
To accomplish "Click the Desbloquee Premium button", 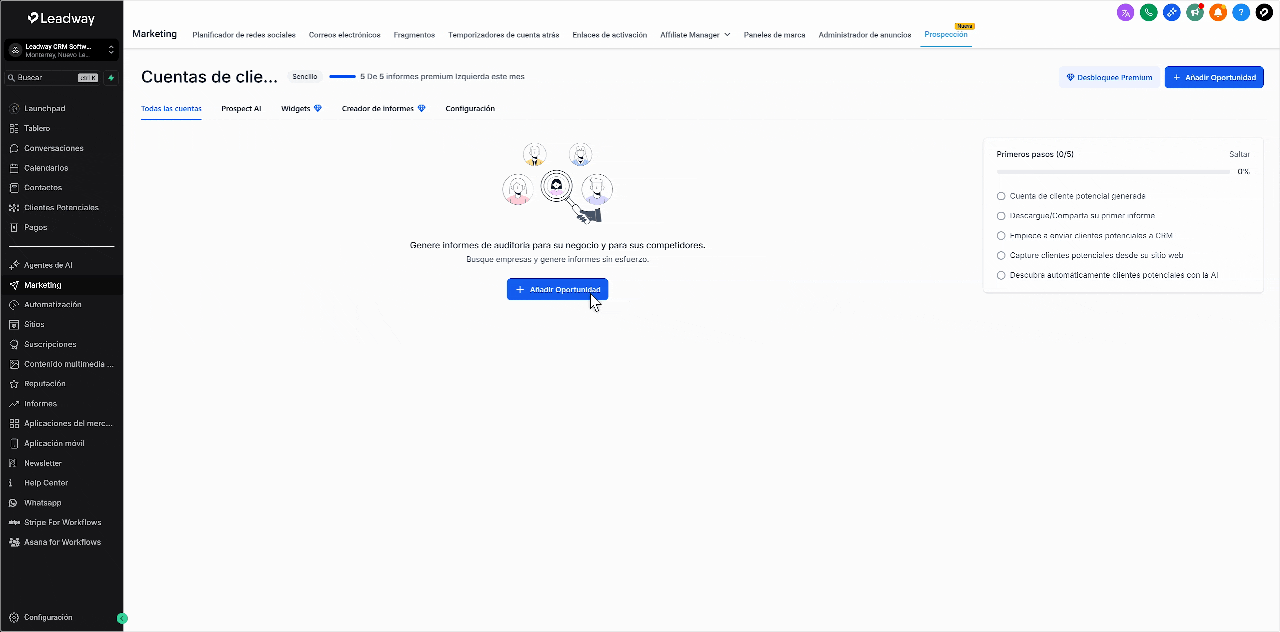I will (x=1109, y=77).
